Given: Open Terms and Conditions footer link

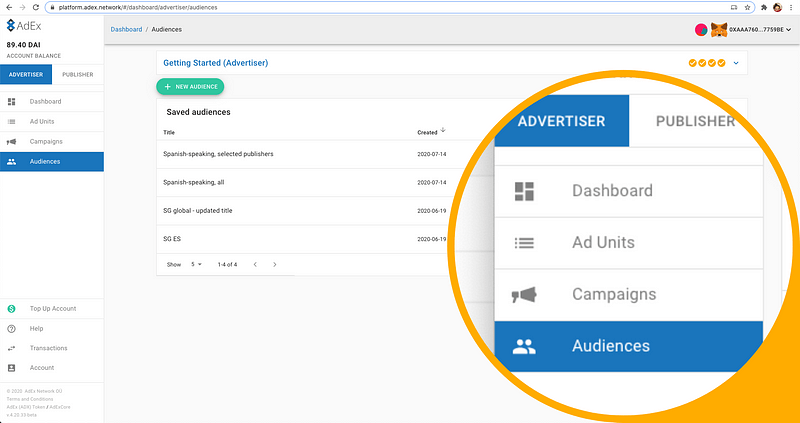Looking at the screenshot, I should pos(30,399).
